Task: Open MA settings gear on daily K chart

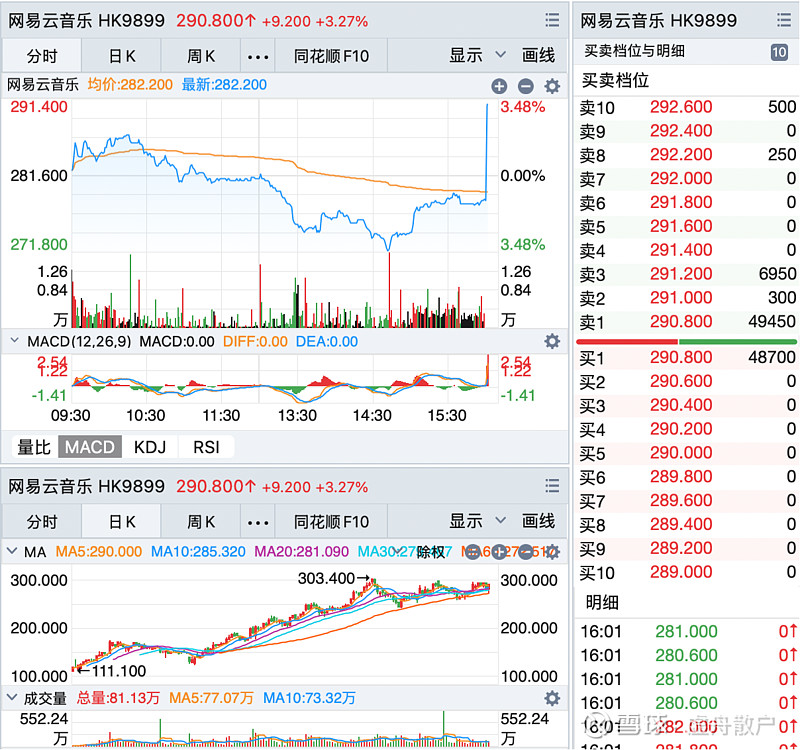Action: pyautogui.click(x=553, y=552)
